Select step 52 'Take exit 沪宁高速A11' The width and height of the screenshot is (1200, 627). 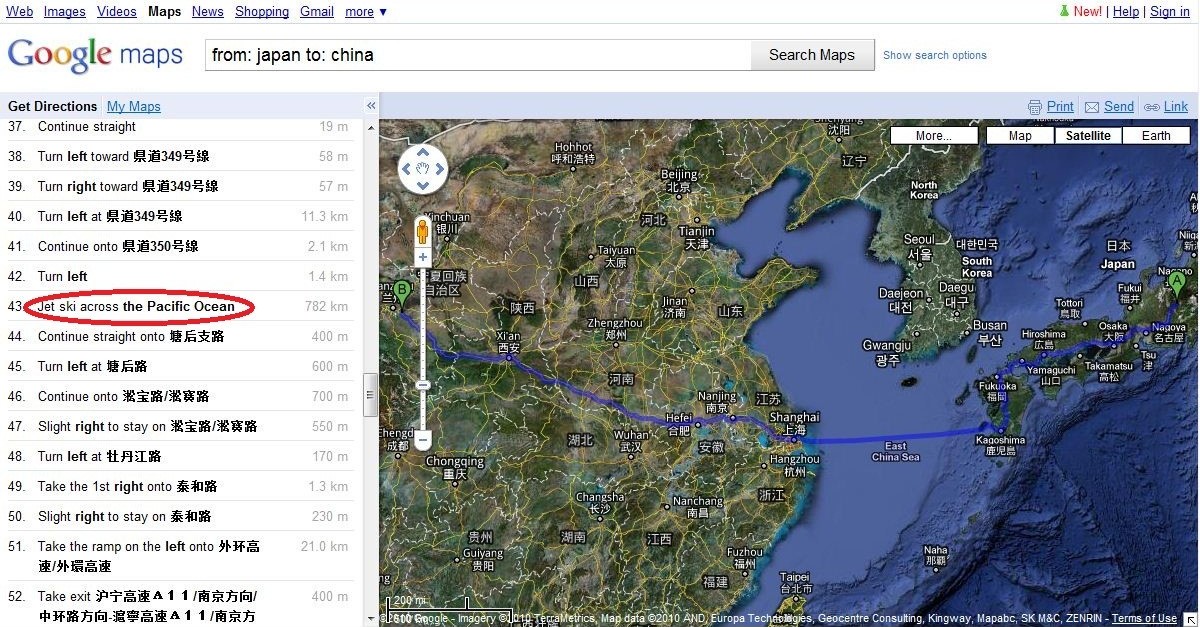179,604
